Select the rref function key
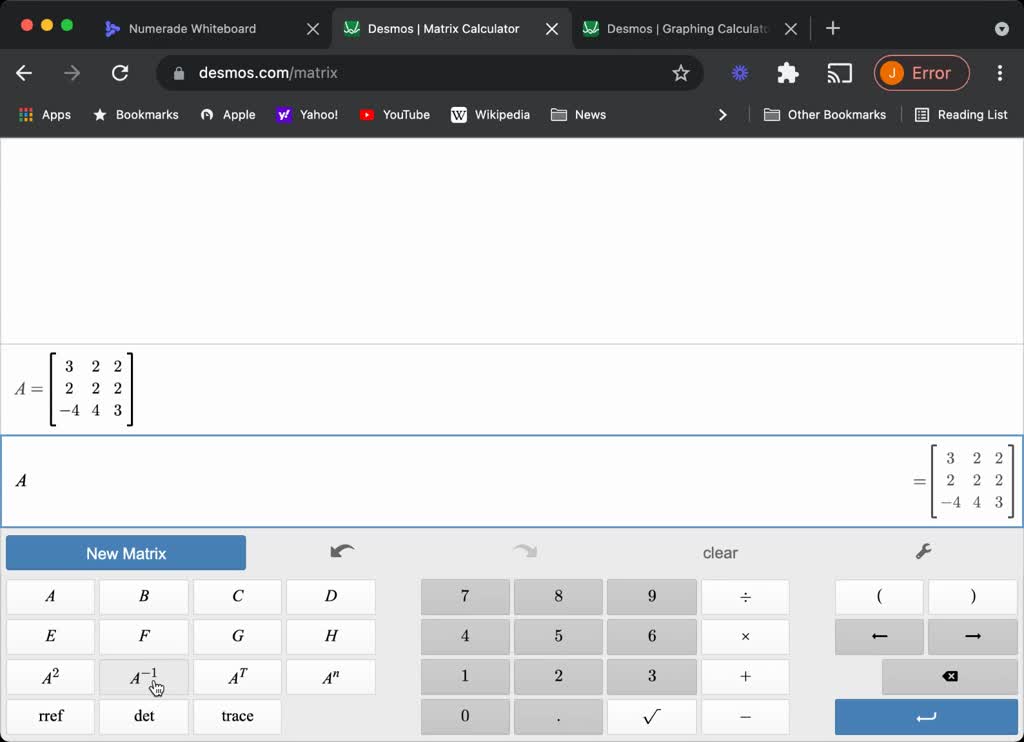 [x=50, y=716]
